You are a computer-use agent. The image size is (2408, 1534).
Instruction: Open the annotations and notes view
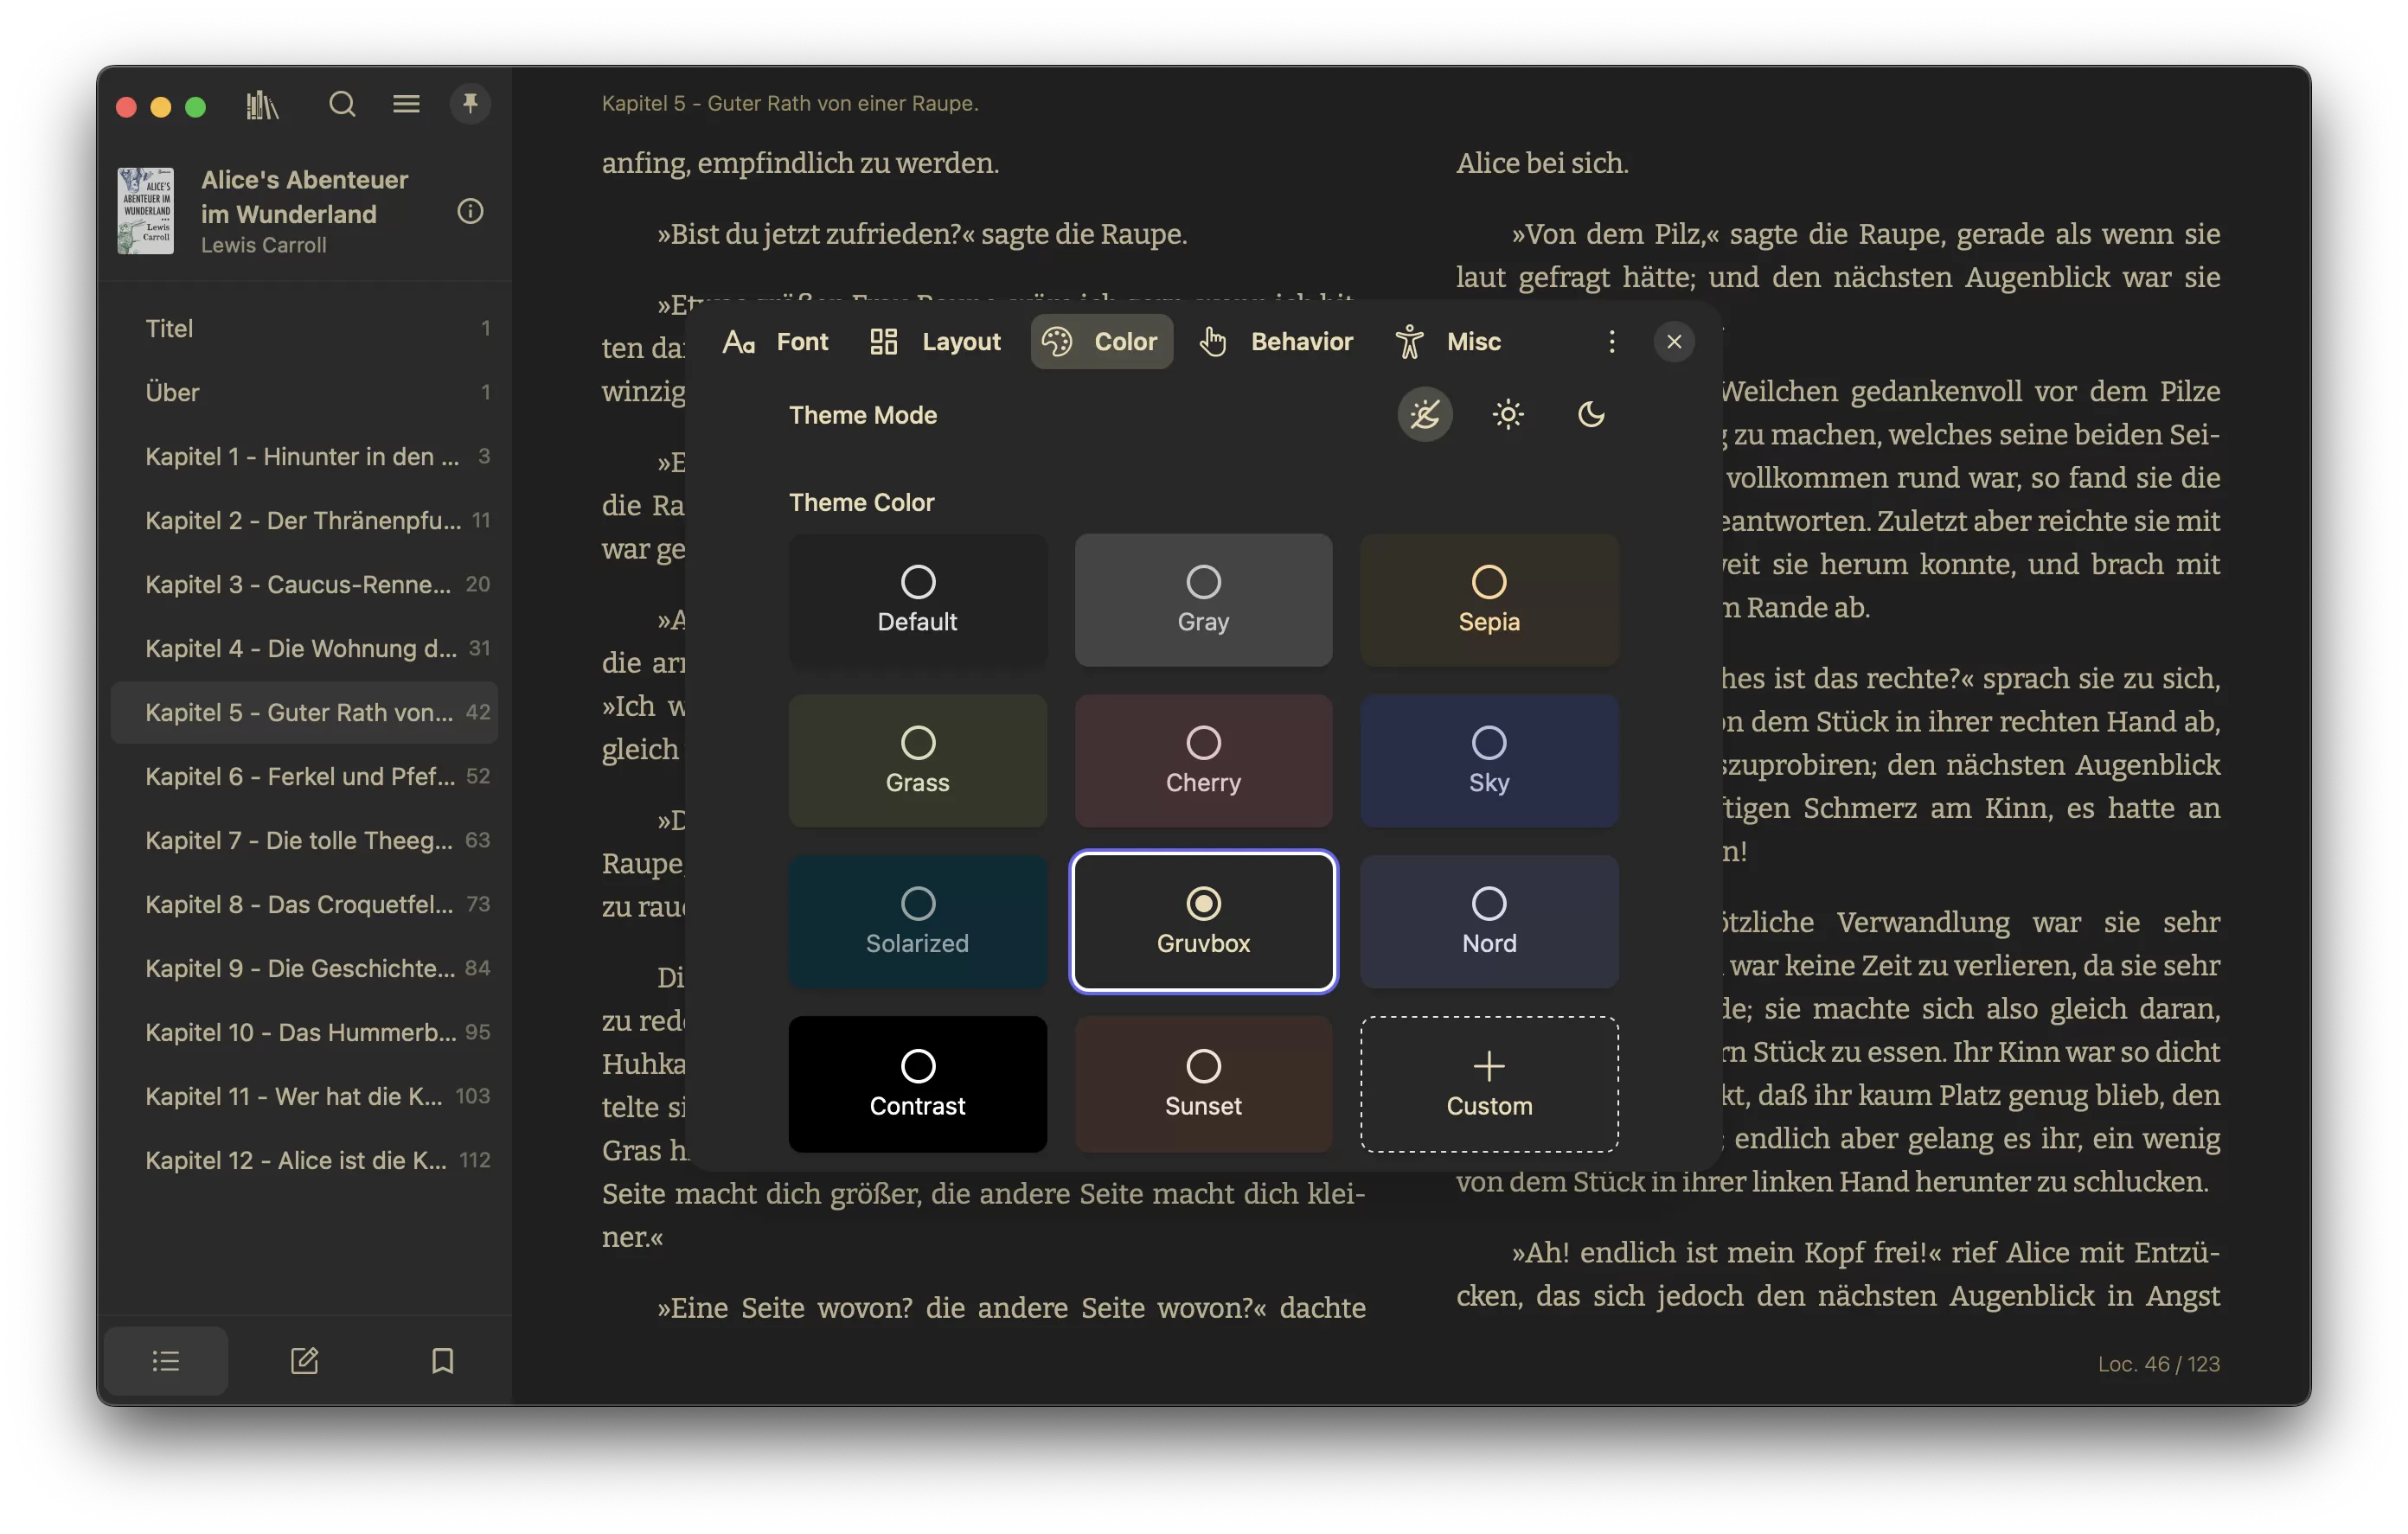tap(305, 1360)
